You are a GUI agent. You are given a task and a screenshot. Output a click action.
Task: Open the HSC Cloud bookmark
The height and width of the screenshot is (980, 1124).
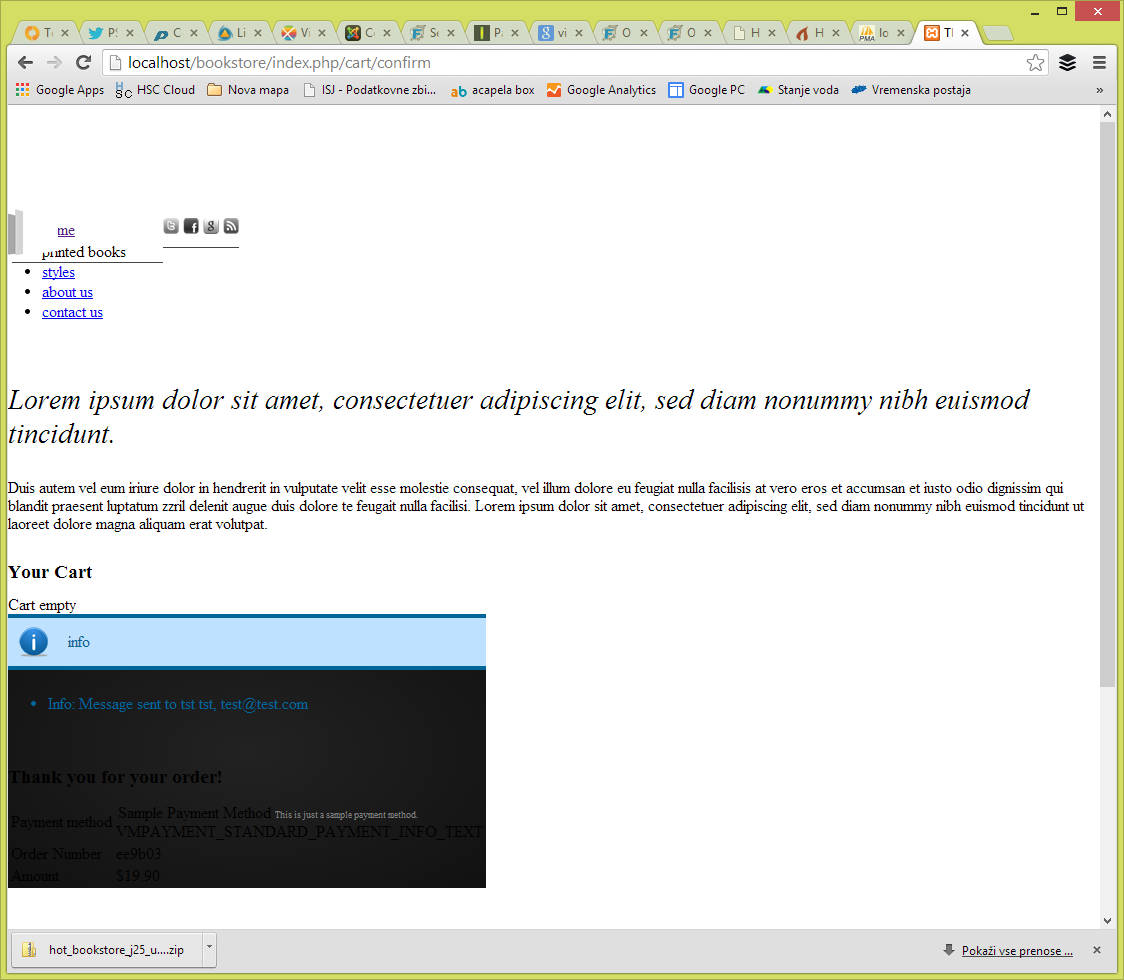coord(156,90)
